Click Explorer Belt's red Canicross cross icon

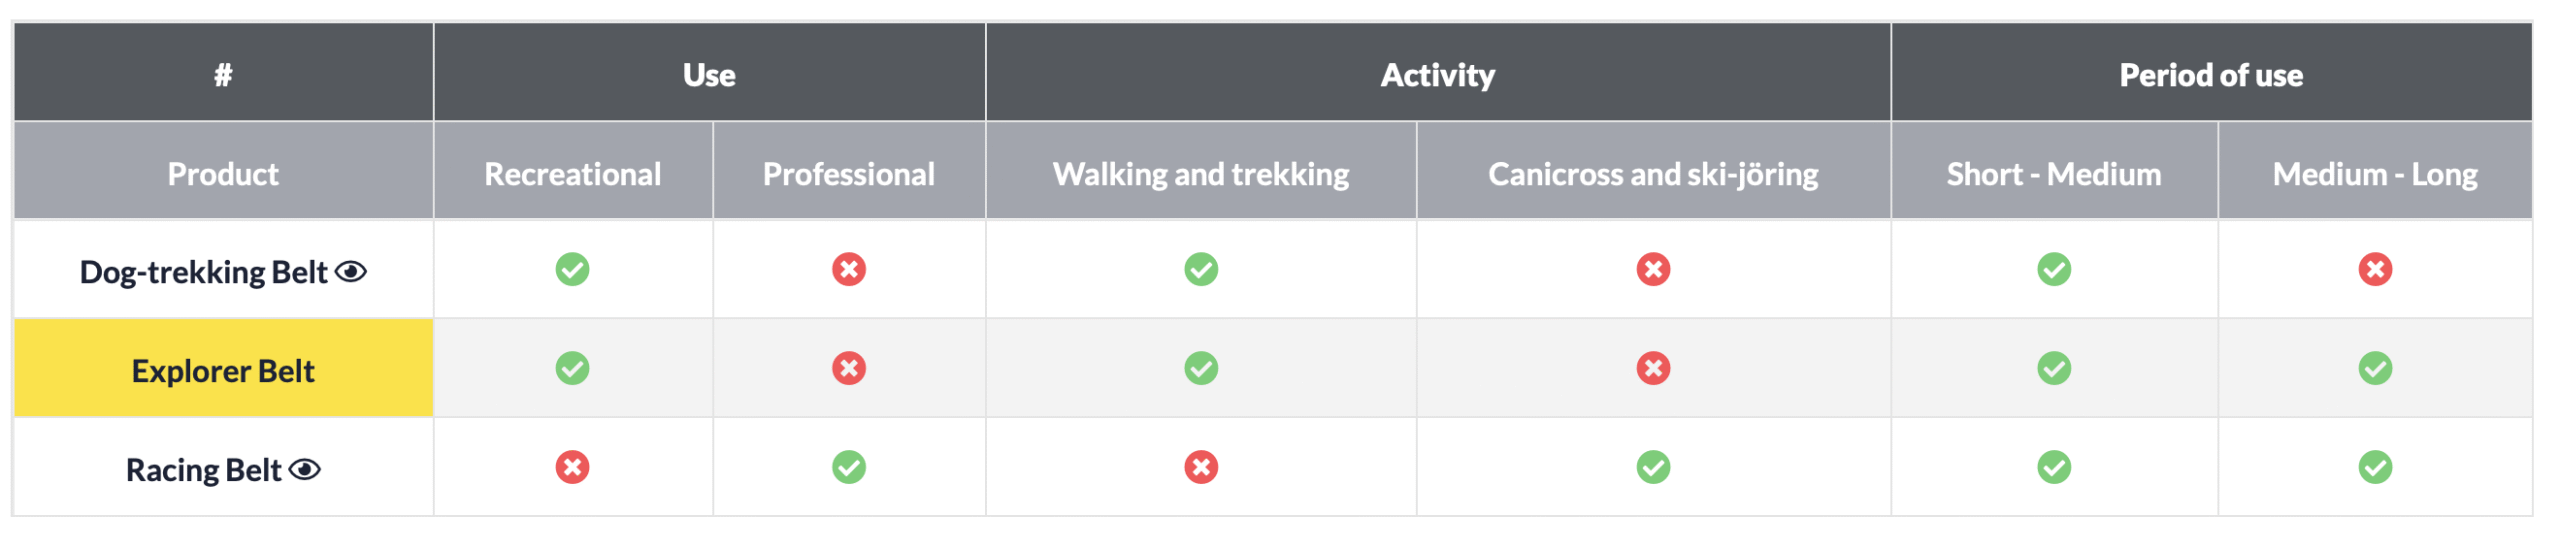[x=1653, y=368]
